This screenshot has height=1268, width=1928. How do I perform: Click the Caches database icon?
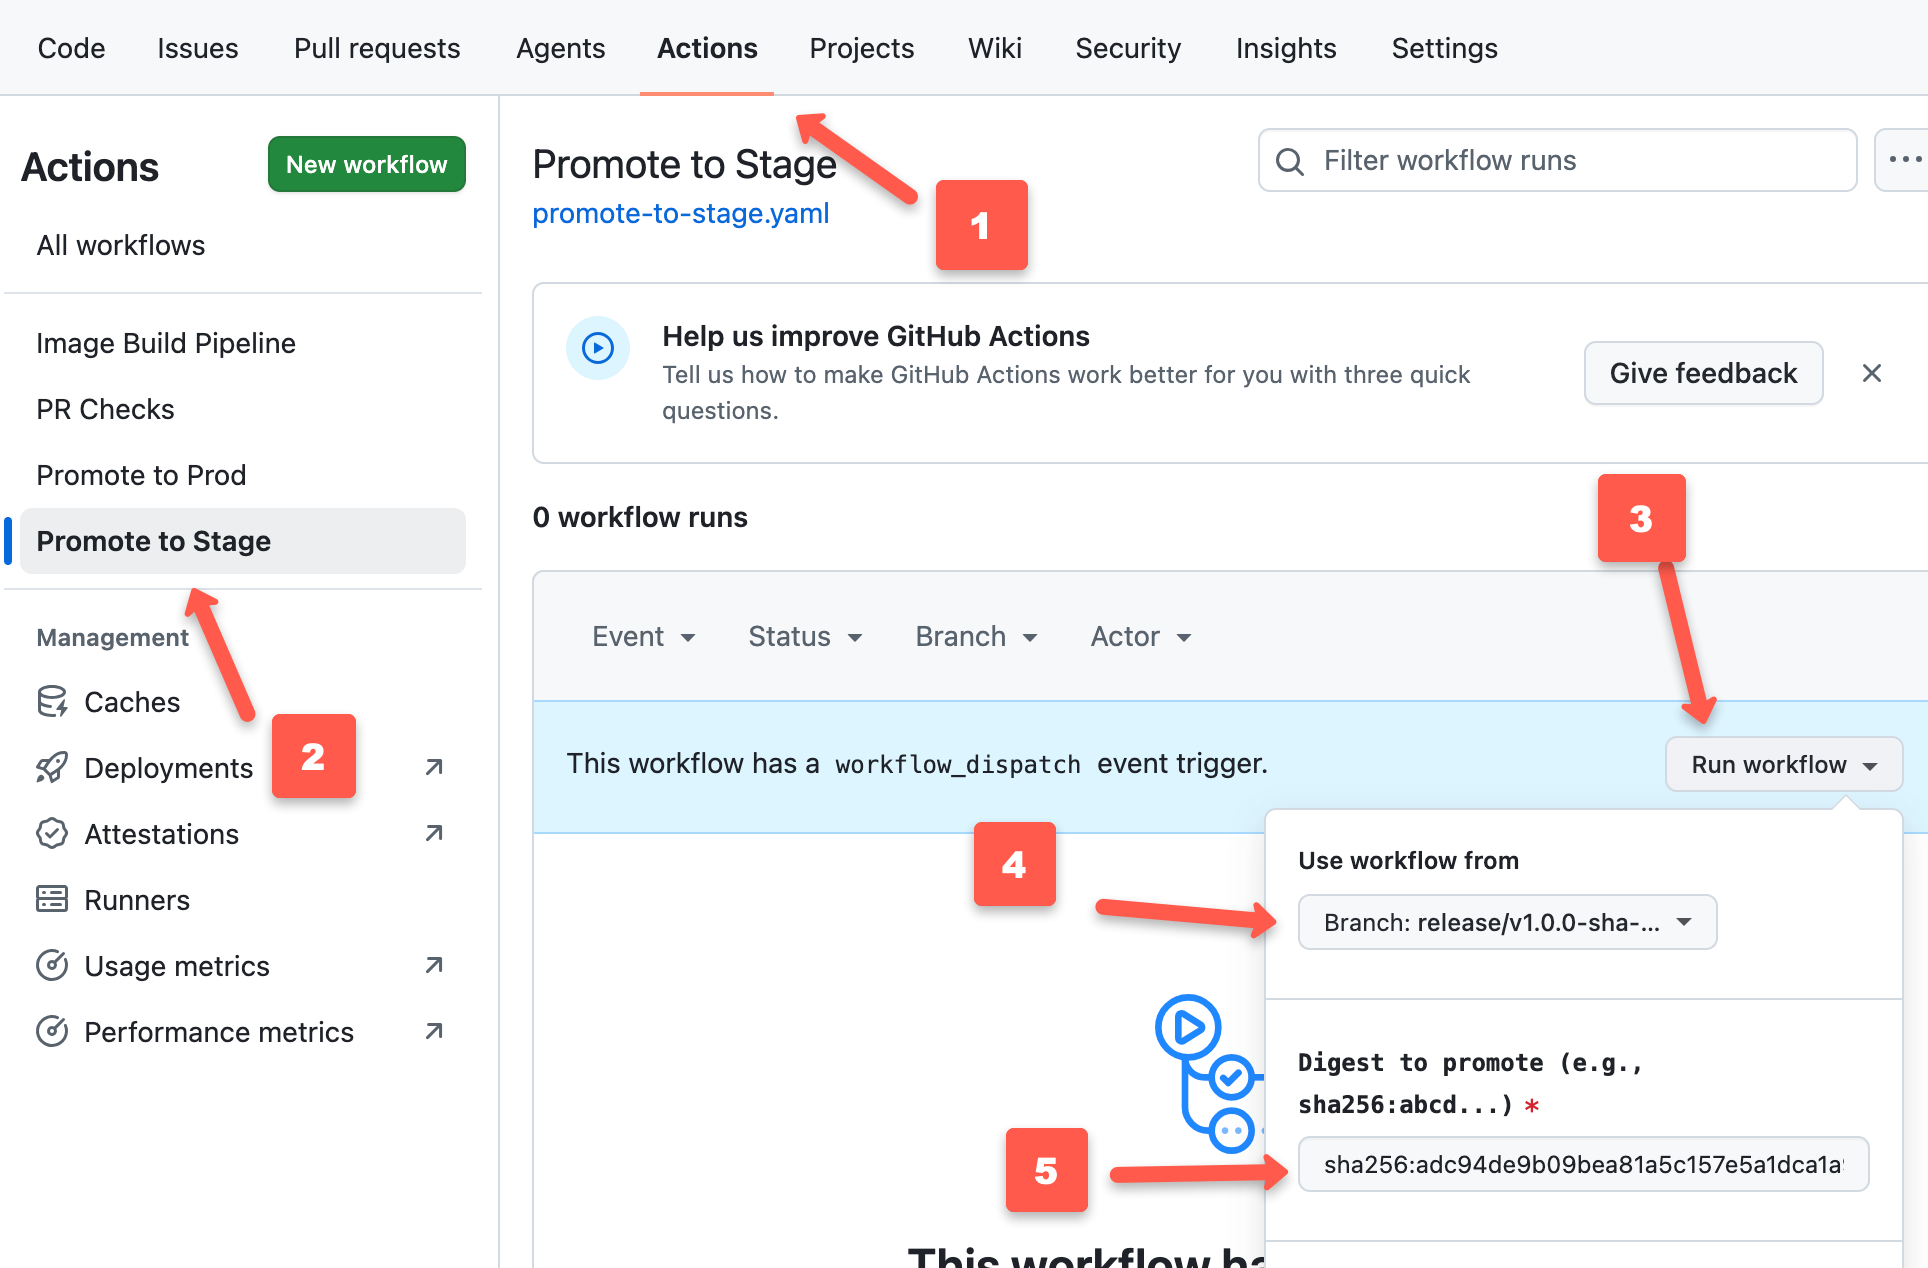tap(52, 702)
